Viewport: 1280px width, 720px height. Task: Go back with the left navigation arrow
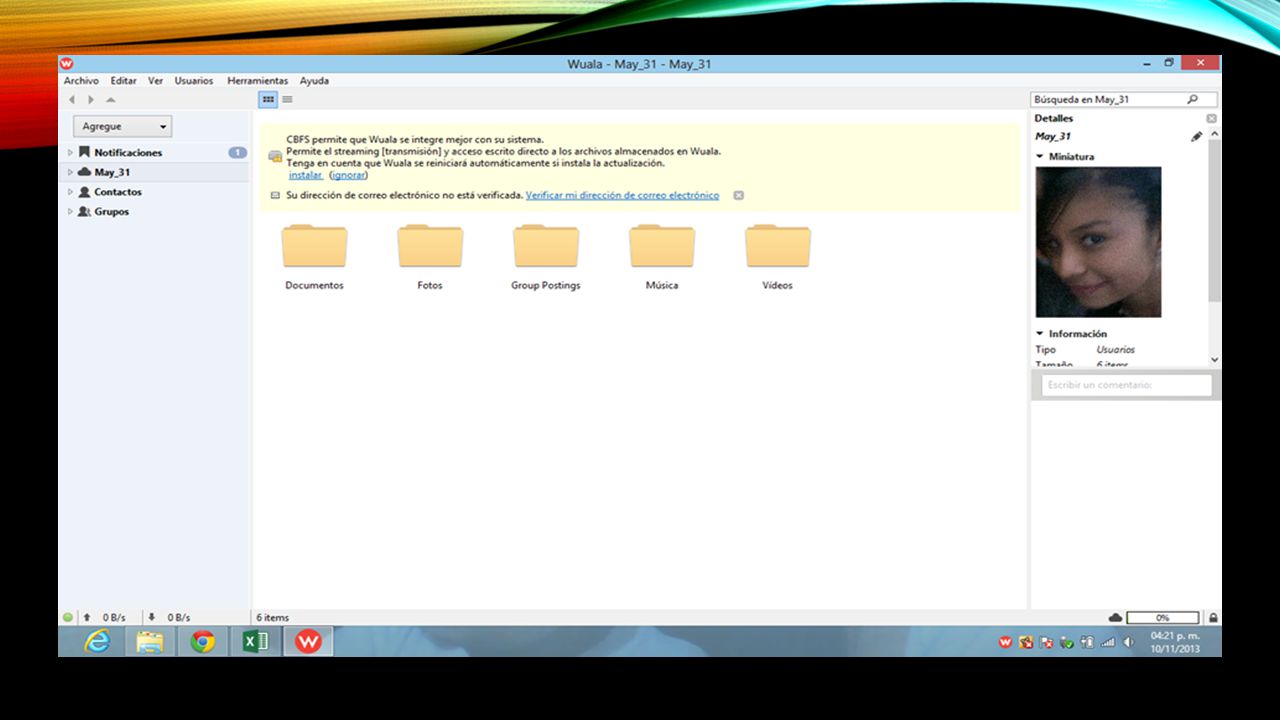[x=72, y=100]
